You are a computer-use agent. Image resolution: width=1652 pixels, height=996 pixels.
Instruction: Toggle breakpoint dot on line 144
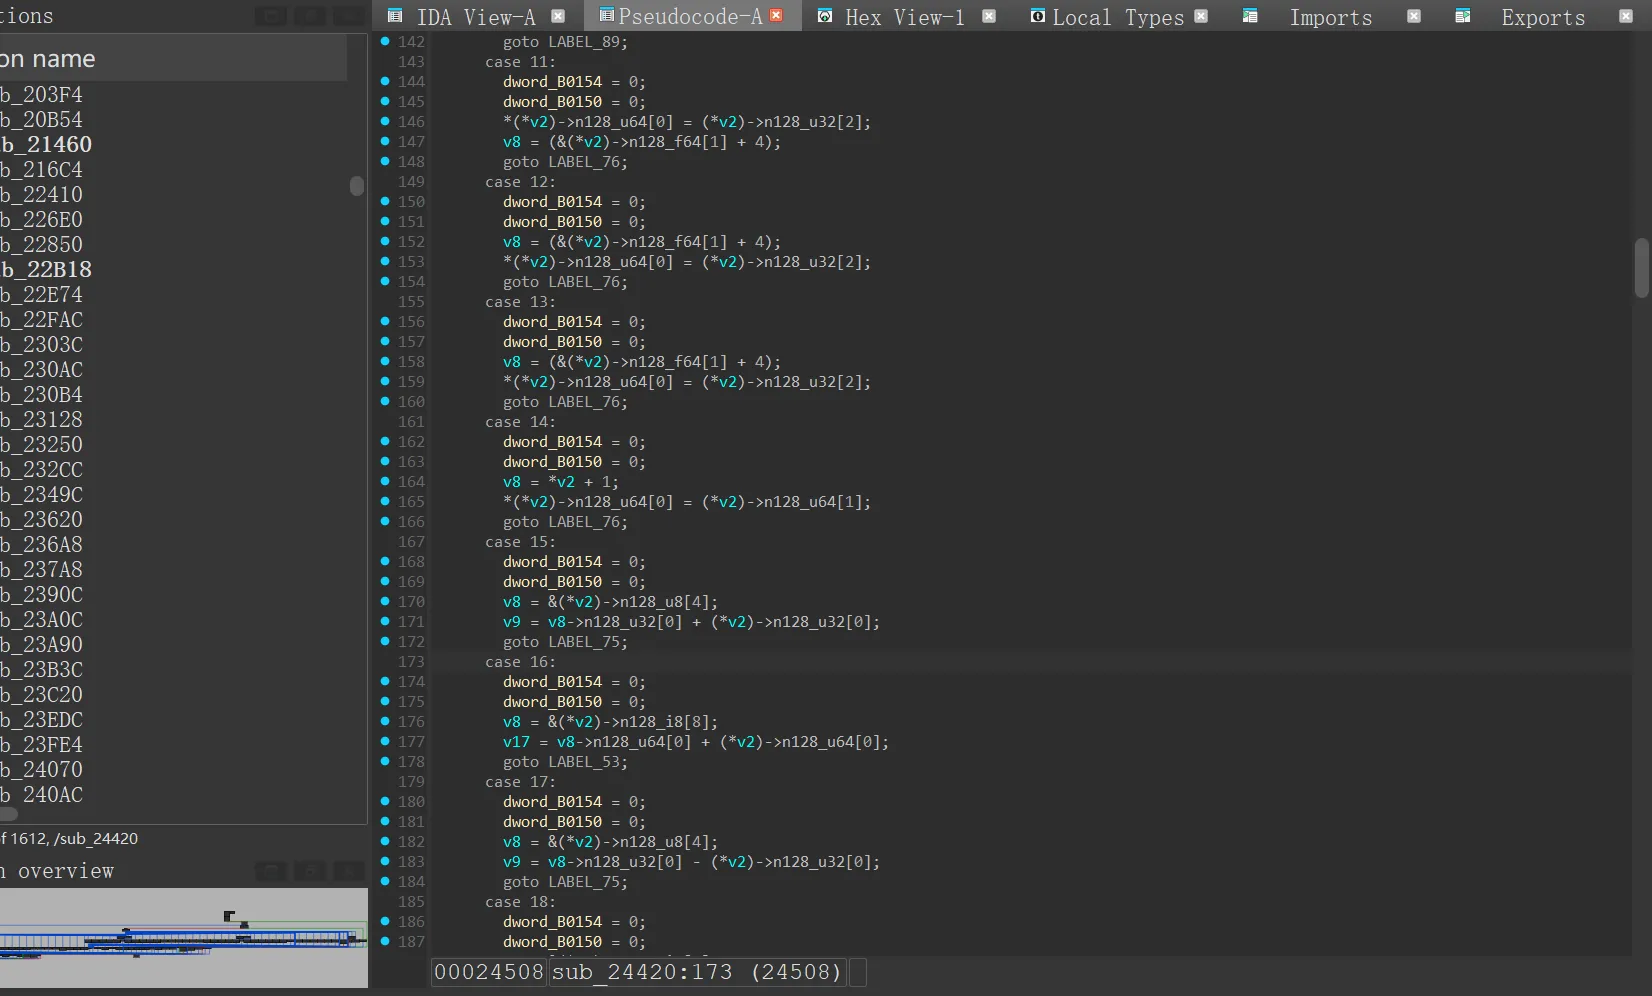tap(385, 81)
